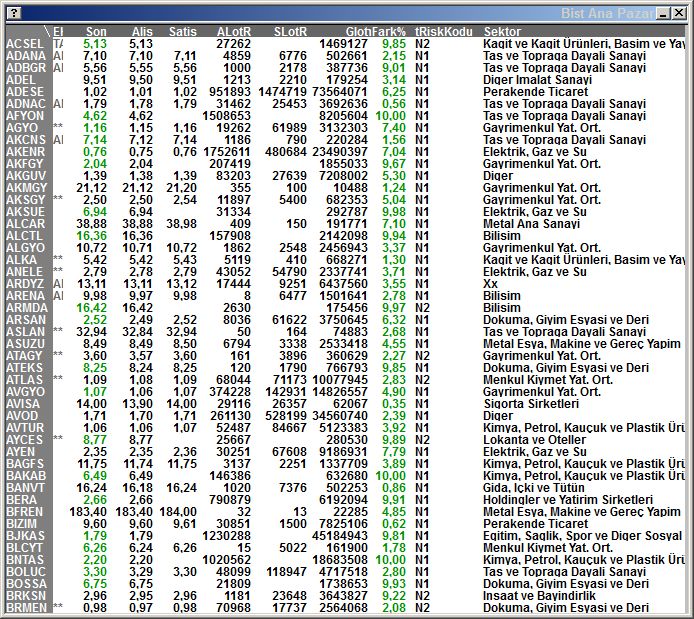Select the AVOD ticker

tap(22, 415)
